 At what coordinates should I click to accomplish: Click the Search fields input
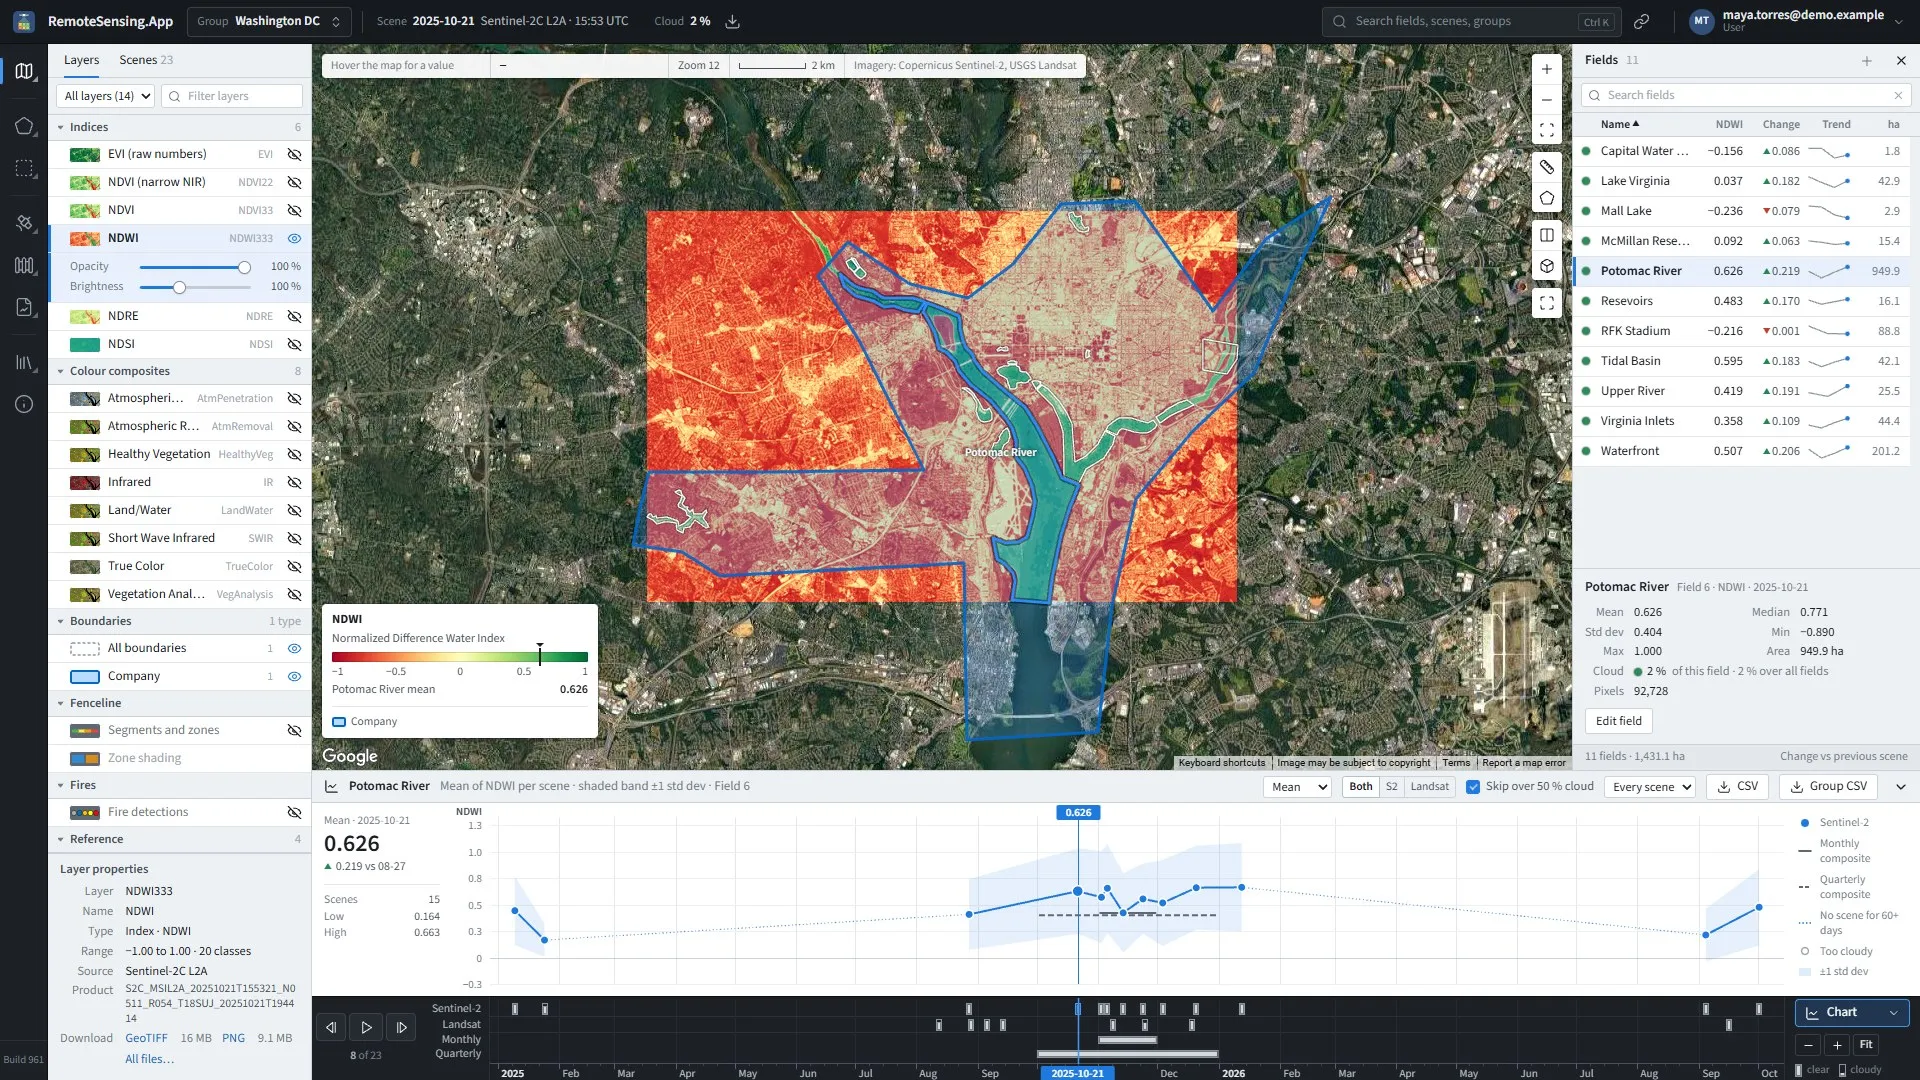click(1746, 95)
